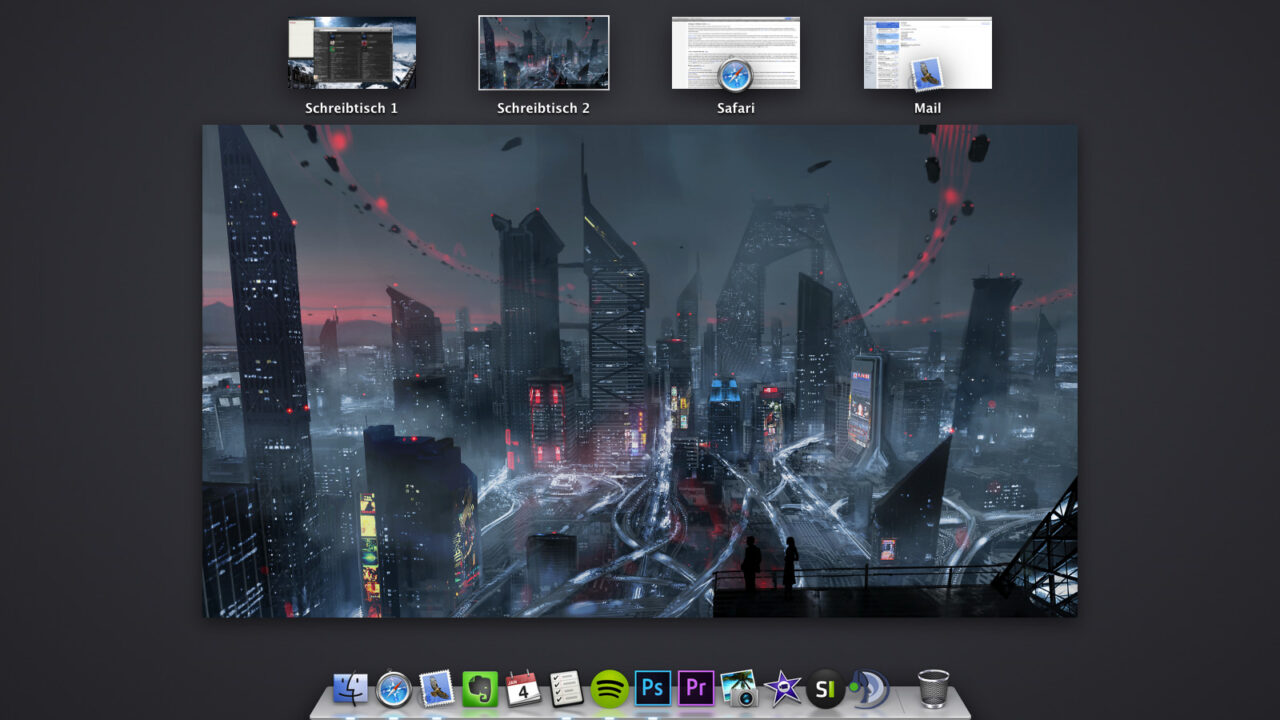The width and height of the screenshot is (1280, 720).
Task: Open the Mail stamp icon in dock
Action: [x=437, y=689]
